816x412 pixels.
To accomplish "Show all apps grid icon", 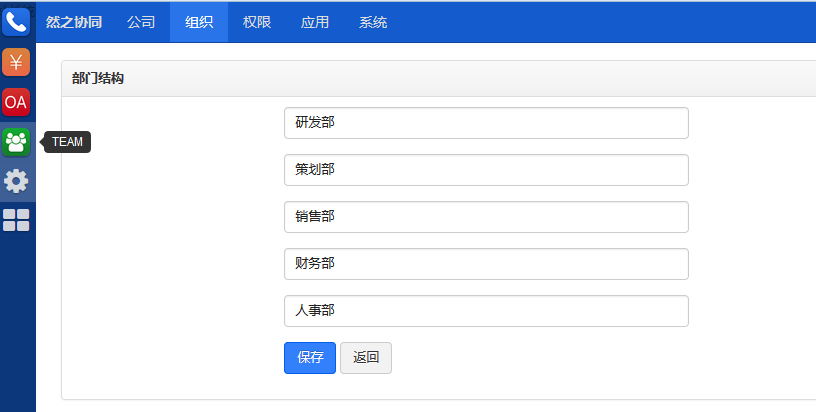I will pos(16,220).
